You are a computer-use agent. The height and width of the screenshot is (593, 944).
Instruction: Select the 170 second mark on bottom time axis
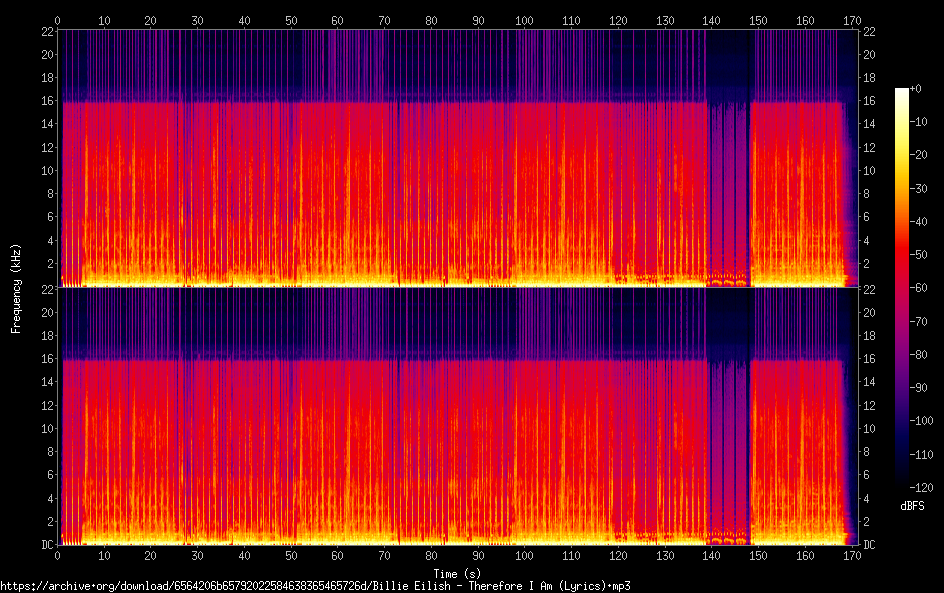click(x=851, y=555)
